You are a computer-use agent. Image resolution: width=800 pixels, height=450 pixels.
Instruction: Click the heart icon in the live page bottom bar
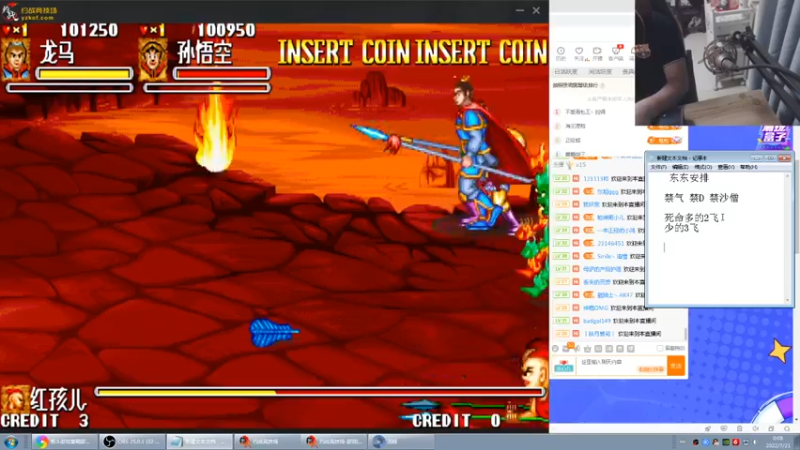point(723,429)
